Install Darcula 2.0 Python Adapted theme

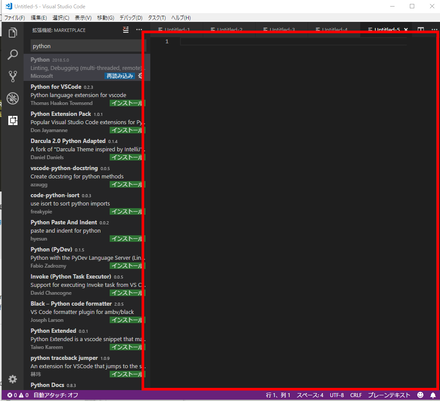[127, 157]
